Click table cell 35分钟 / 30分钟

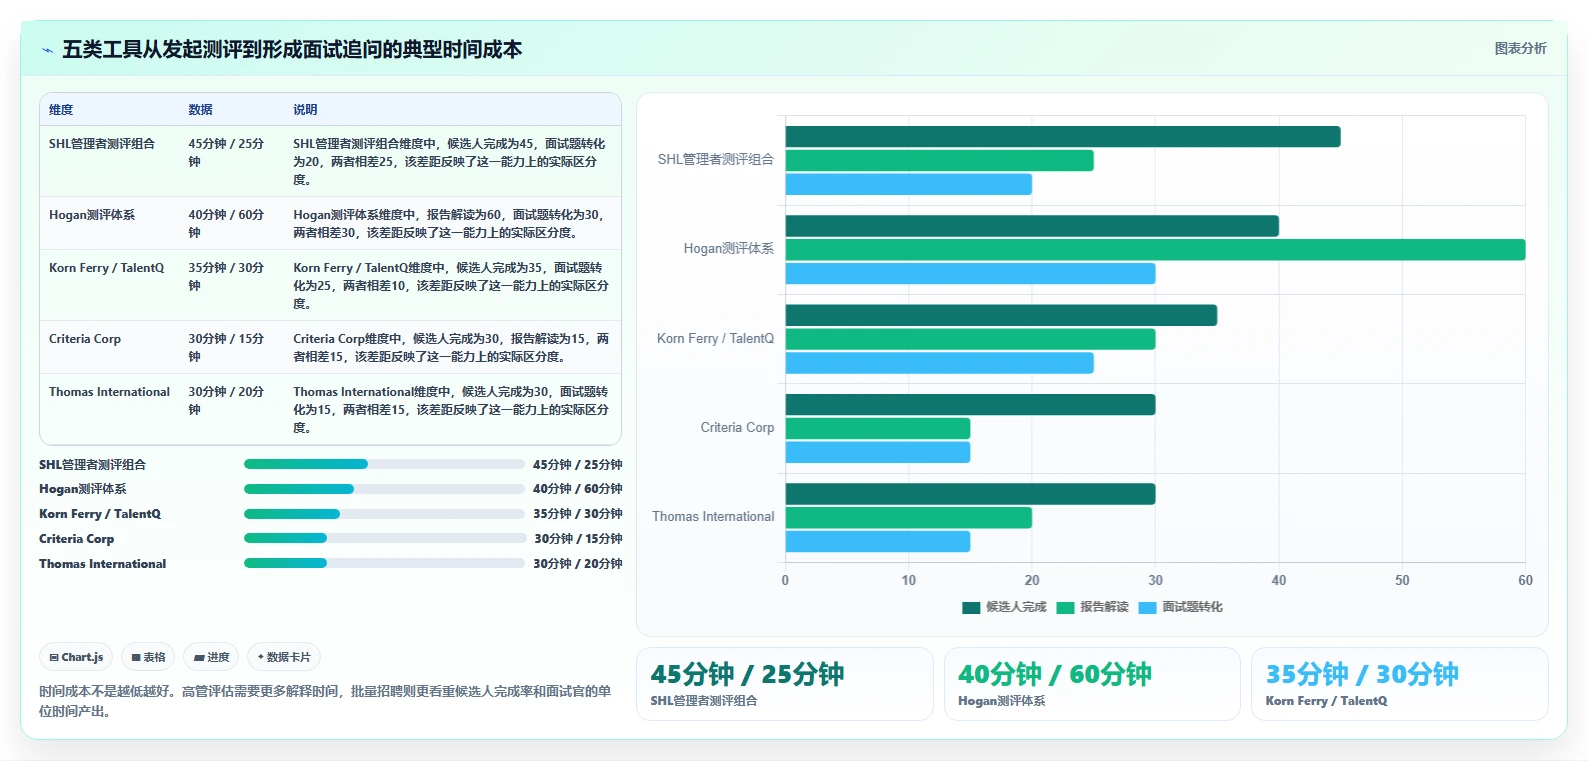tap(226, 277)
